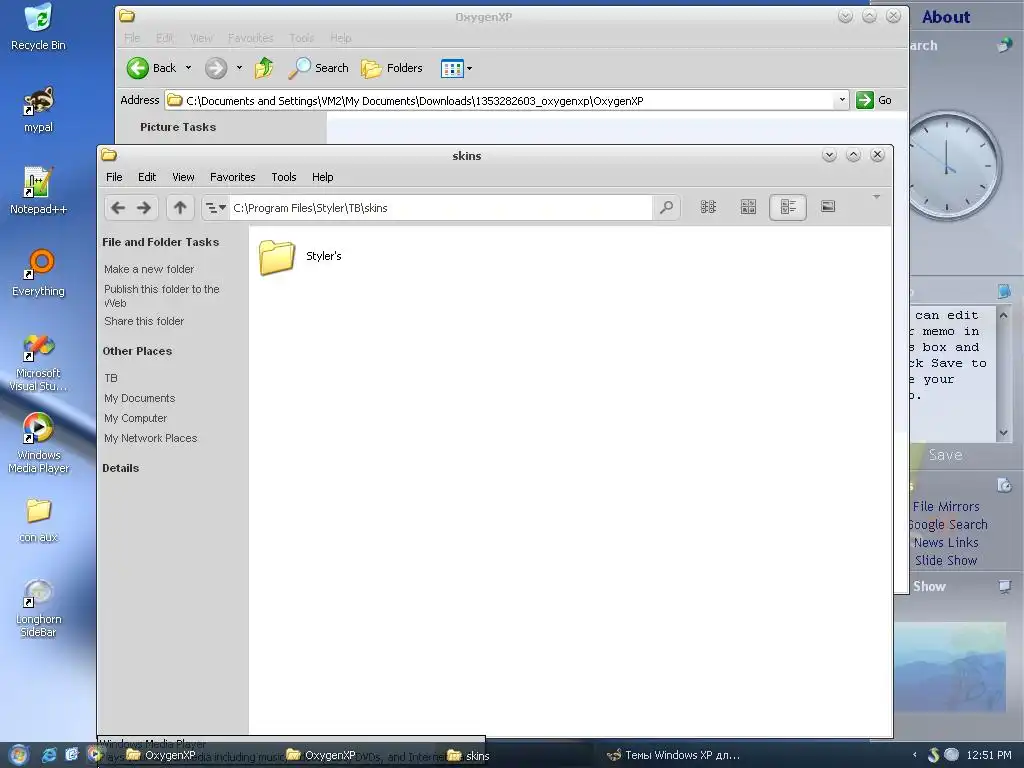Open the Tools menu in skins window
Screen dimensions: 1024x768
tap(284, 177)
